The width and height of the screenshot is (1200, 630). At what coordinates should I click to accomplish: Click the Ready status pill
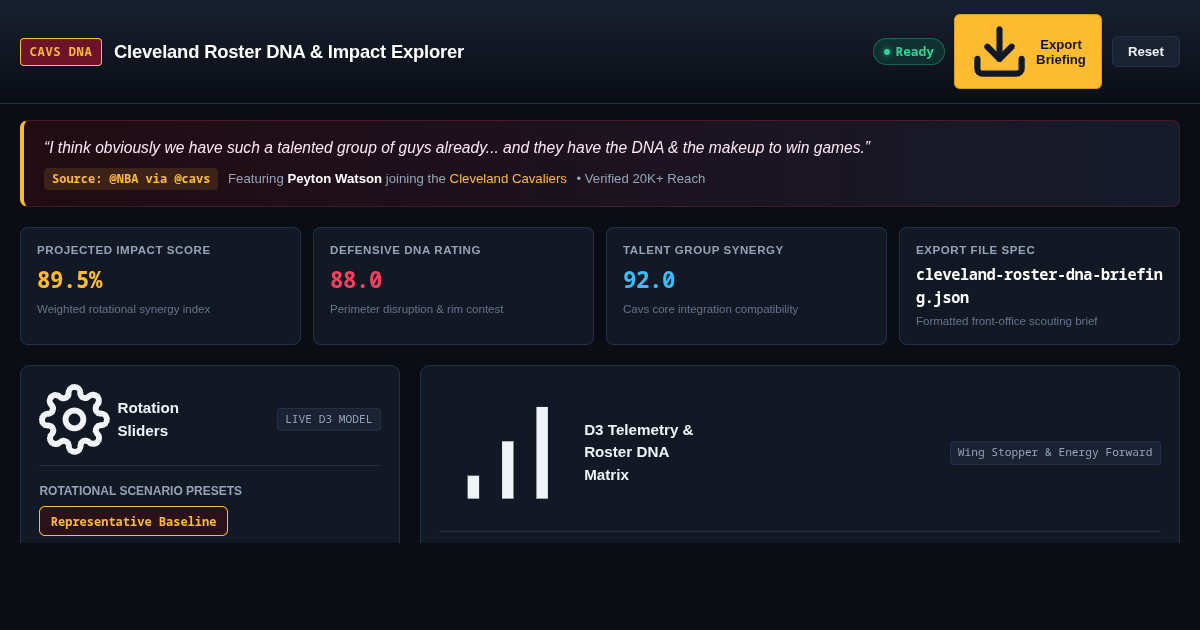point(909,52)
